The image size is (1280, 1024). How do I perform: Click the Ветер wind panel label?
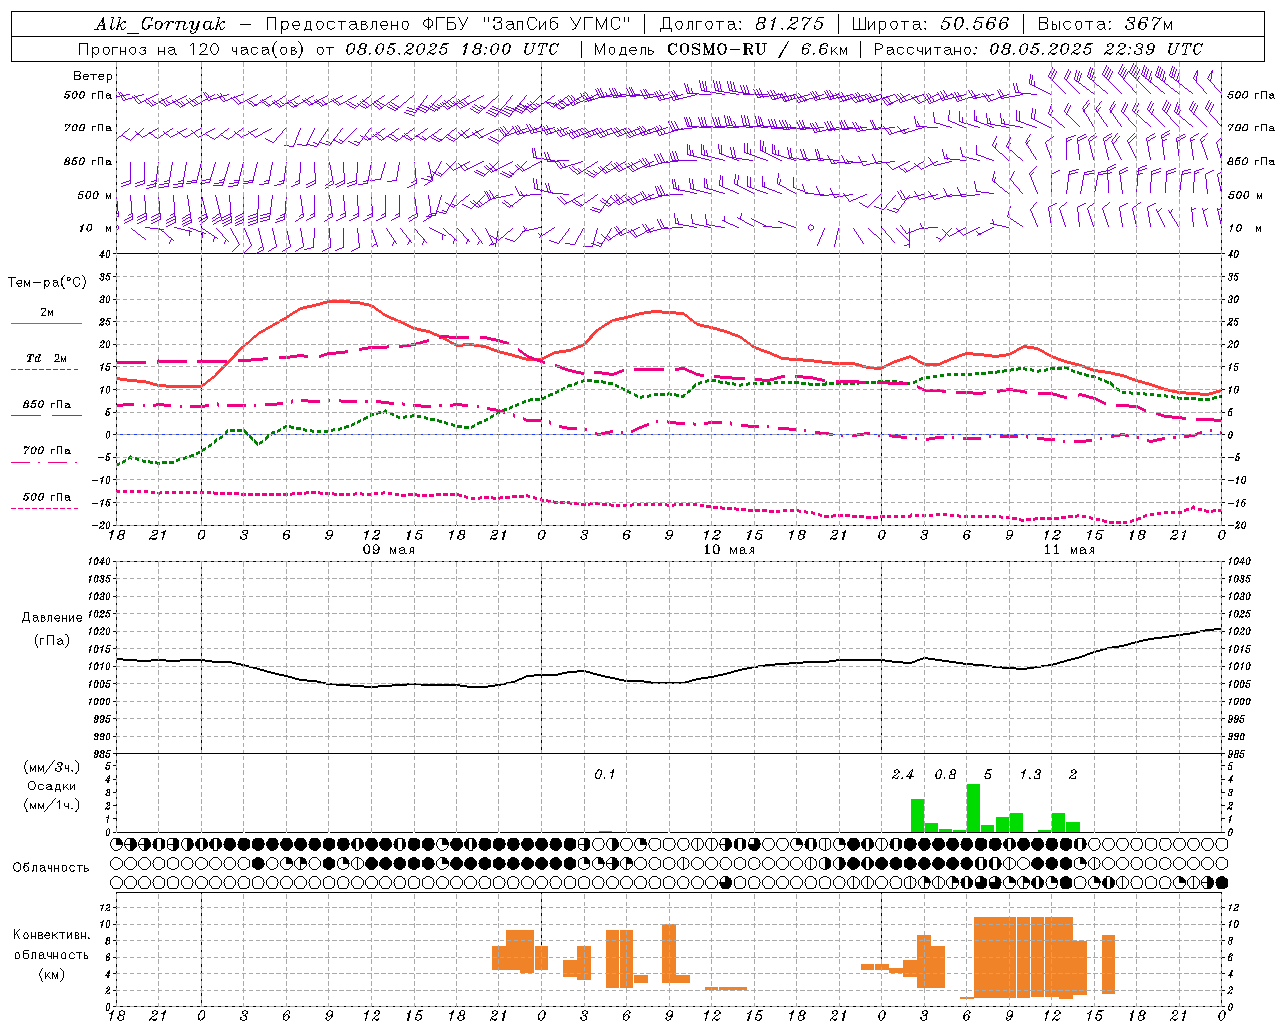tap(92, 76)
